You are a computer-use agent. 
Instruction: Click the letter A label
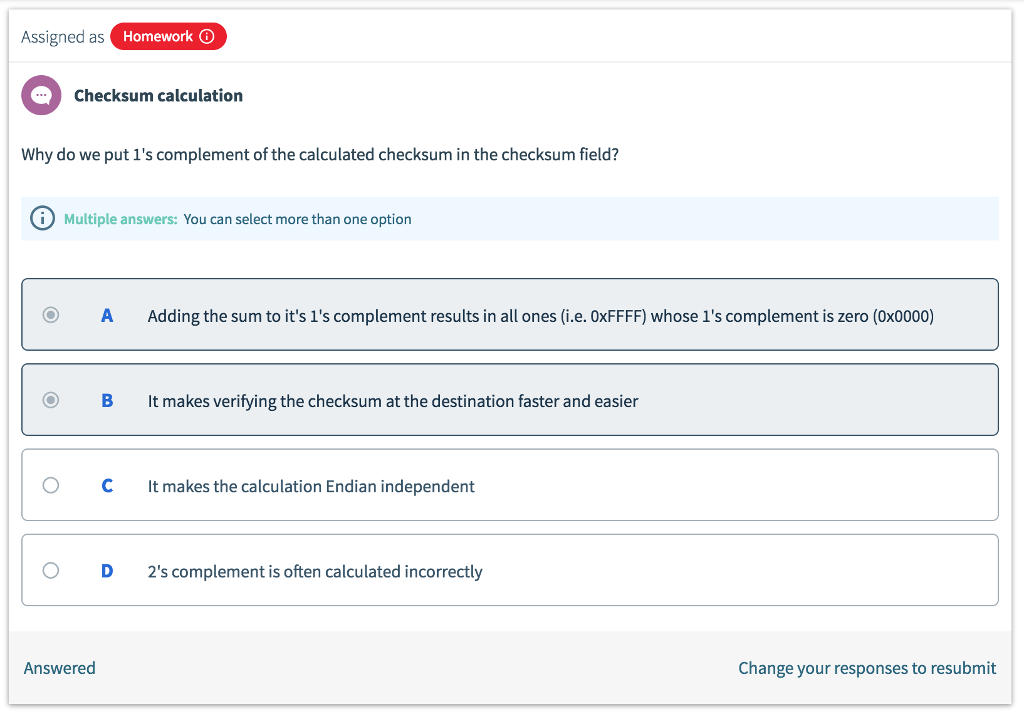pos(107,315)
